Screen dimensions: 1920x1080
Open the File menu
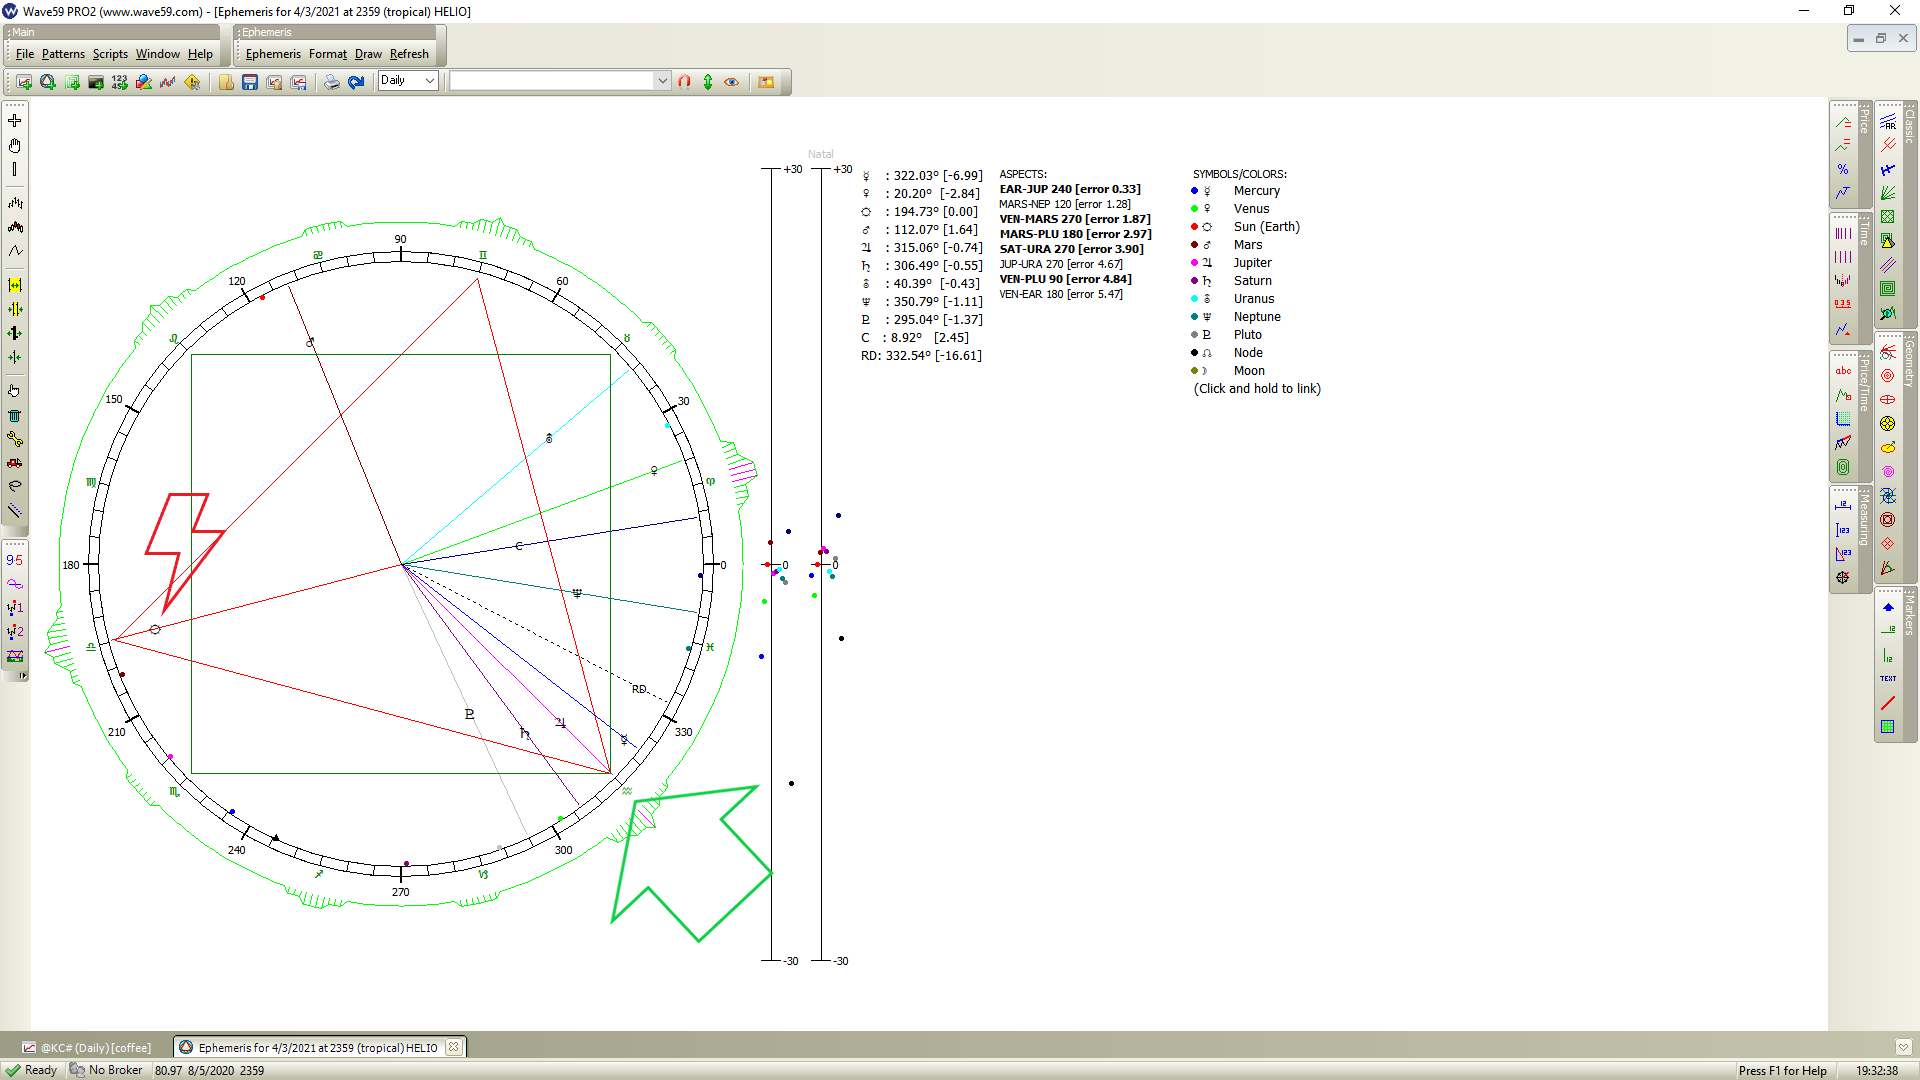click(25, 54)
